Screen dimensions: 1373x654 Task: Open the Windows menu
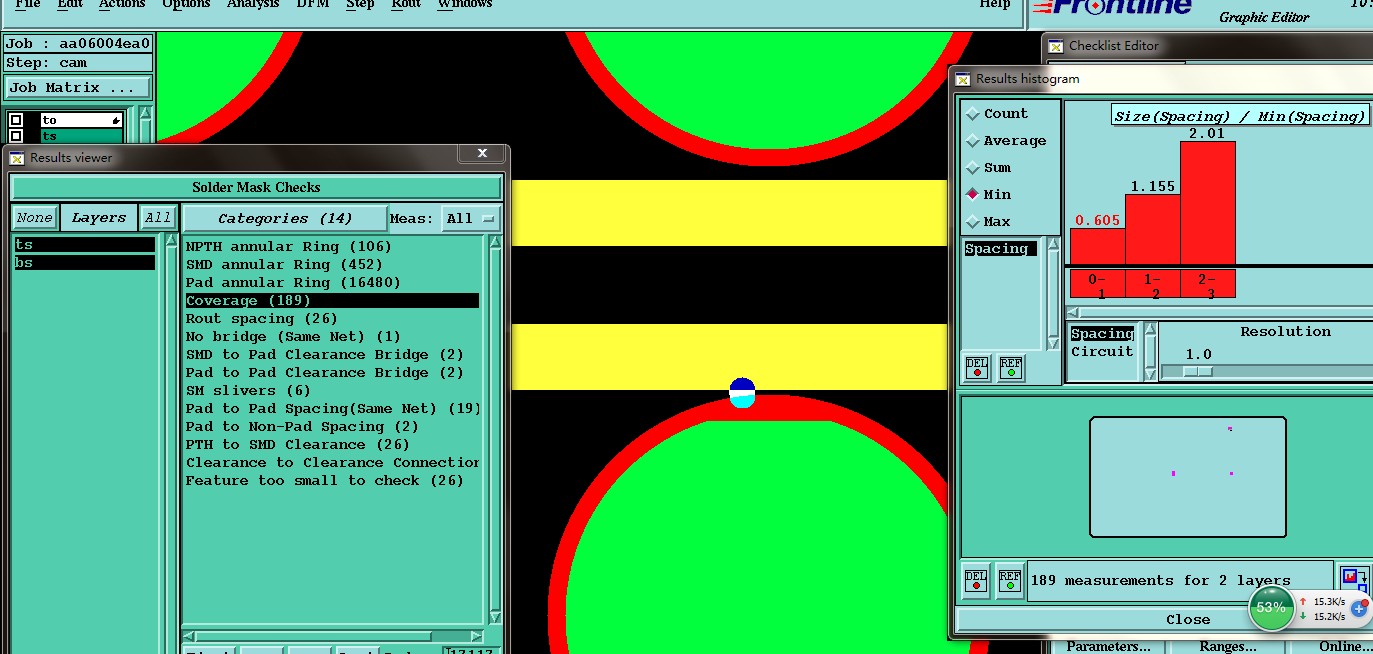(465, 4)
